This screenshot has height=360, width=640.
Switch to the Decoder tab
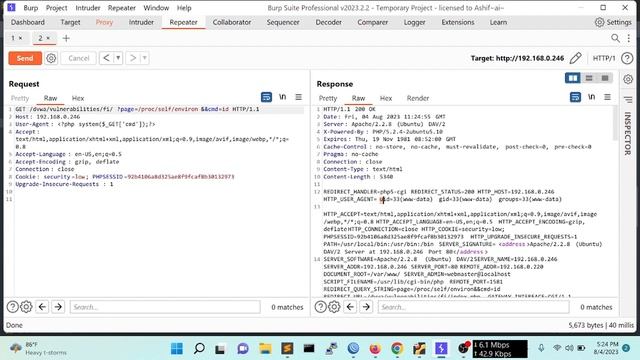pos(329,22)
